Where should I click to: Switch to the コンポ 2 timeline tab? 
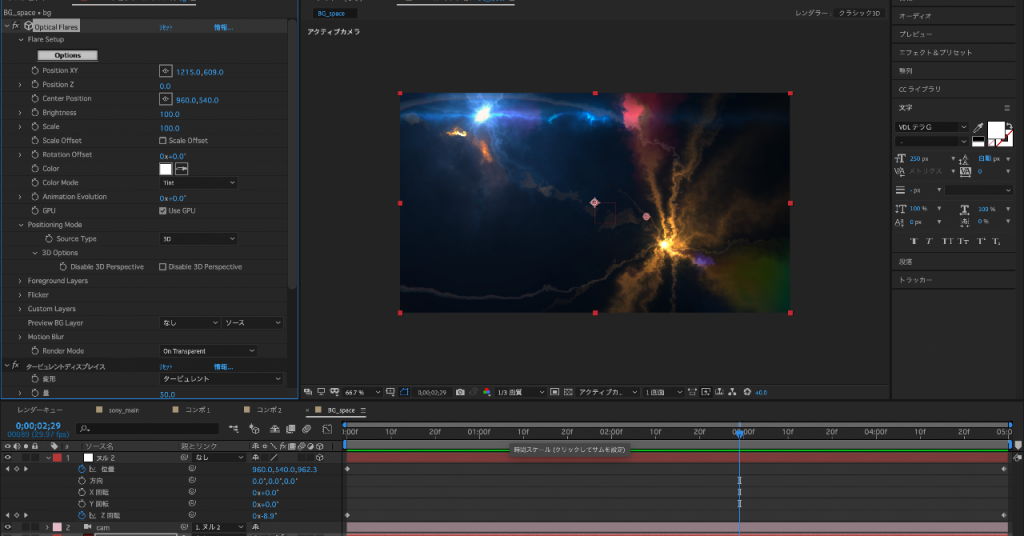[269, 410]
